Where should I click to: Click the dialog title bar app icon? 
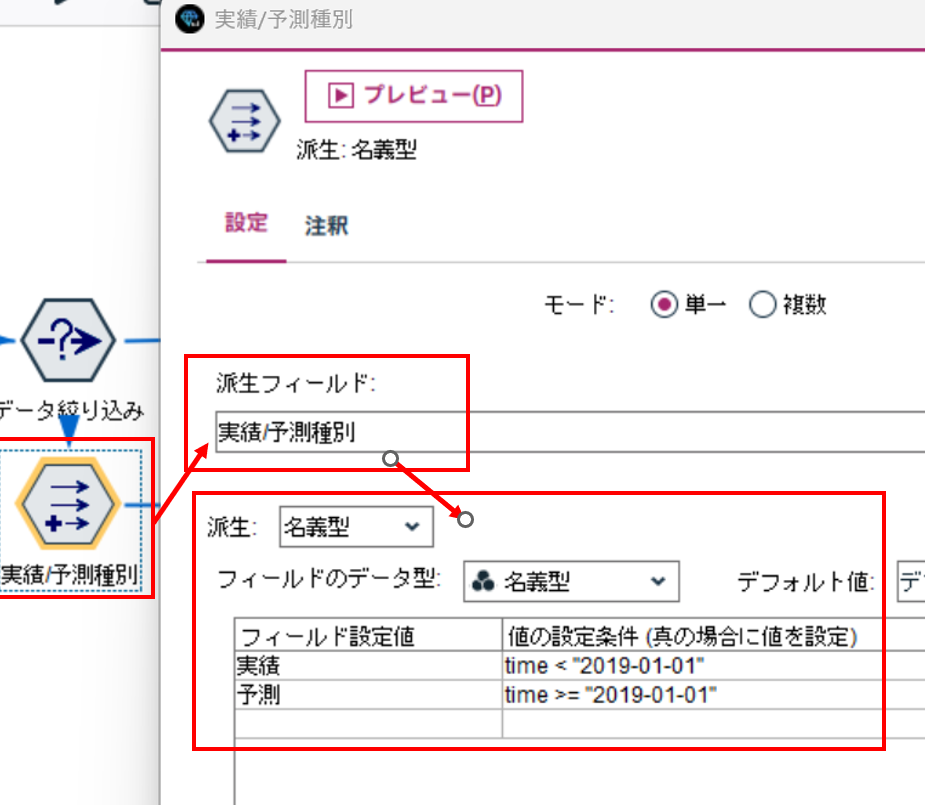189,19
